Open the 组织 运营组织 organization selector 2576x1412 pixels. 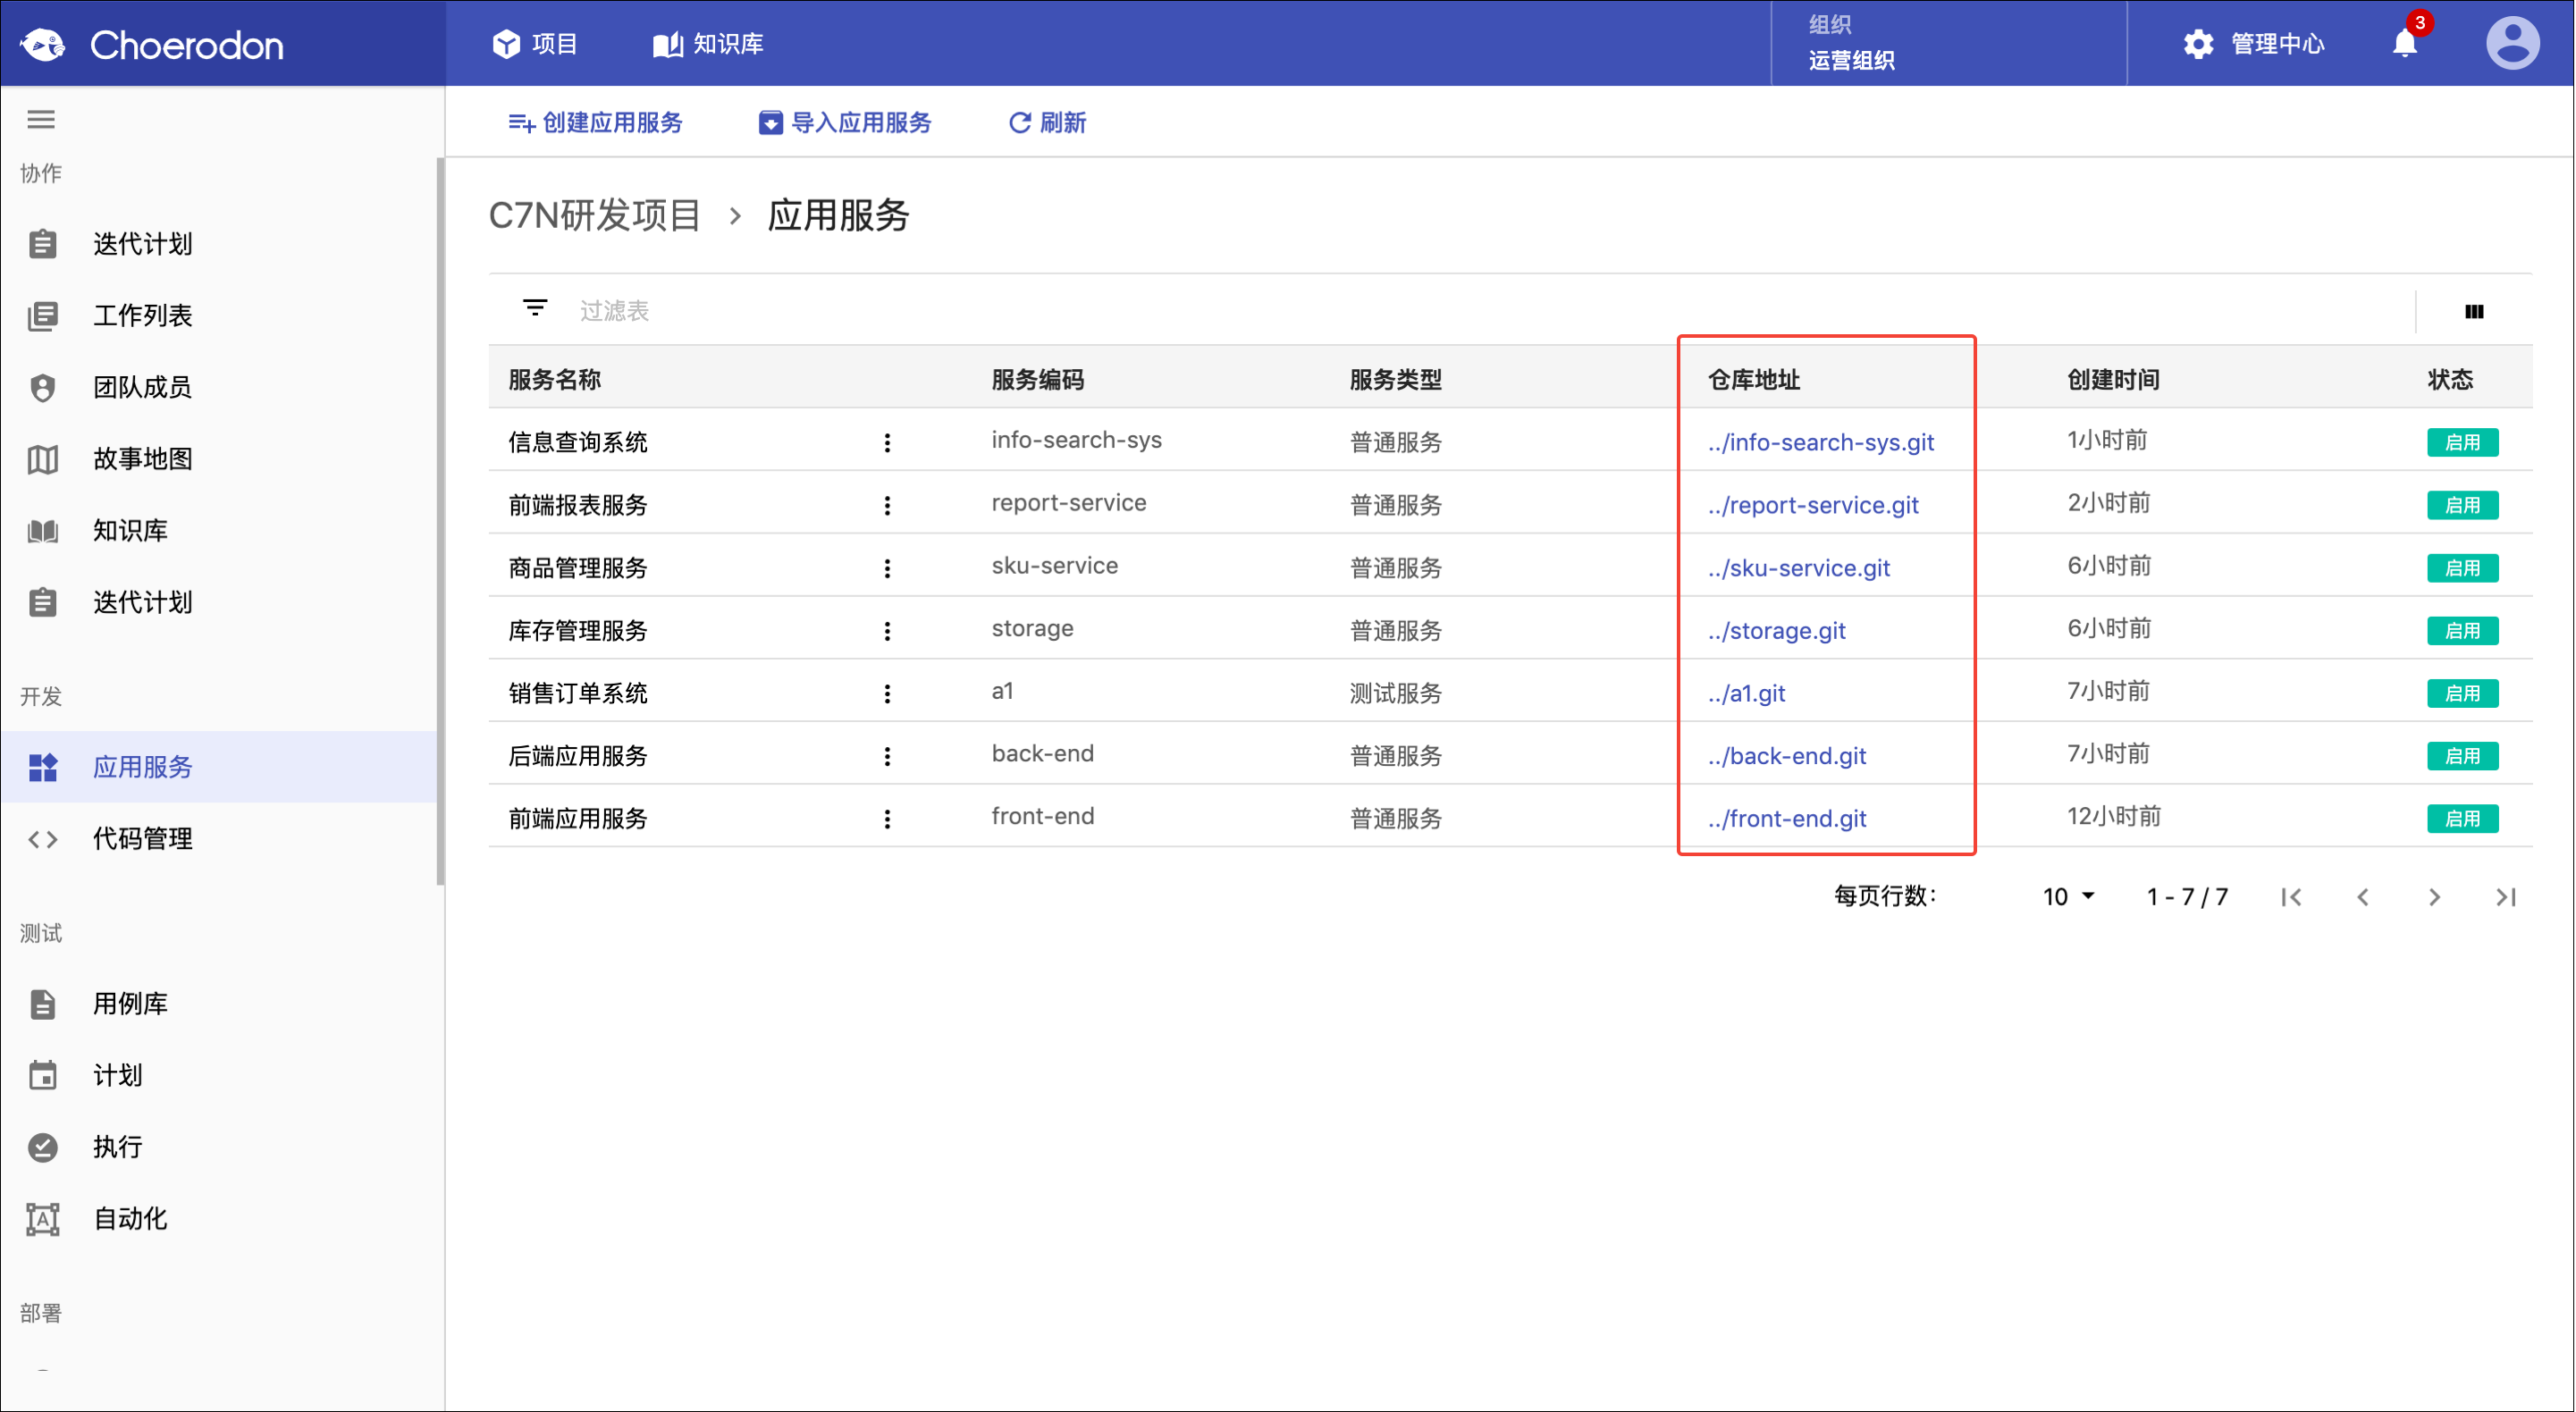1948,43
